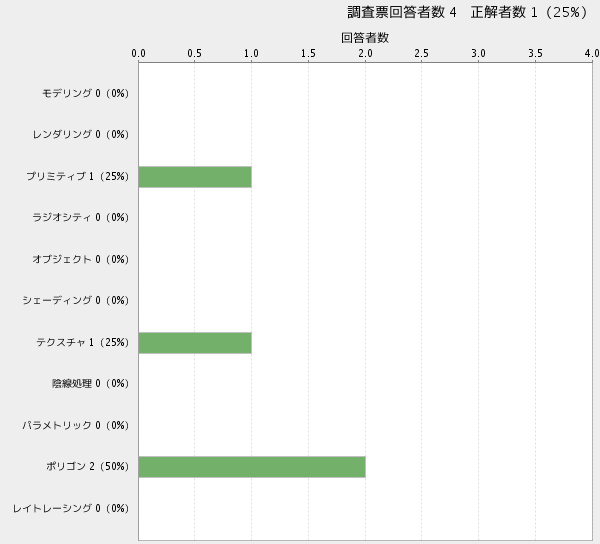The width and height of the screenshot is (600, 544).
Task: Select the ポリゴン 2 (50%) label
Action: 87,467
